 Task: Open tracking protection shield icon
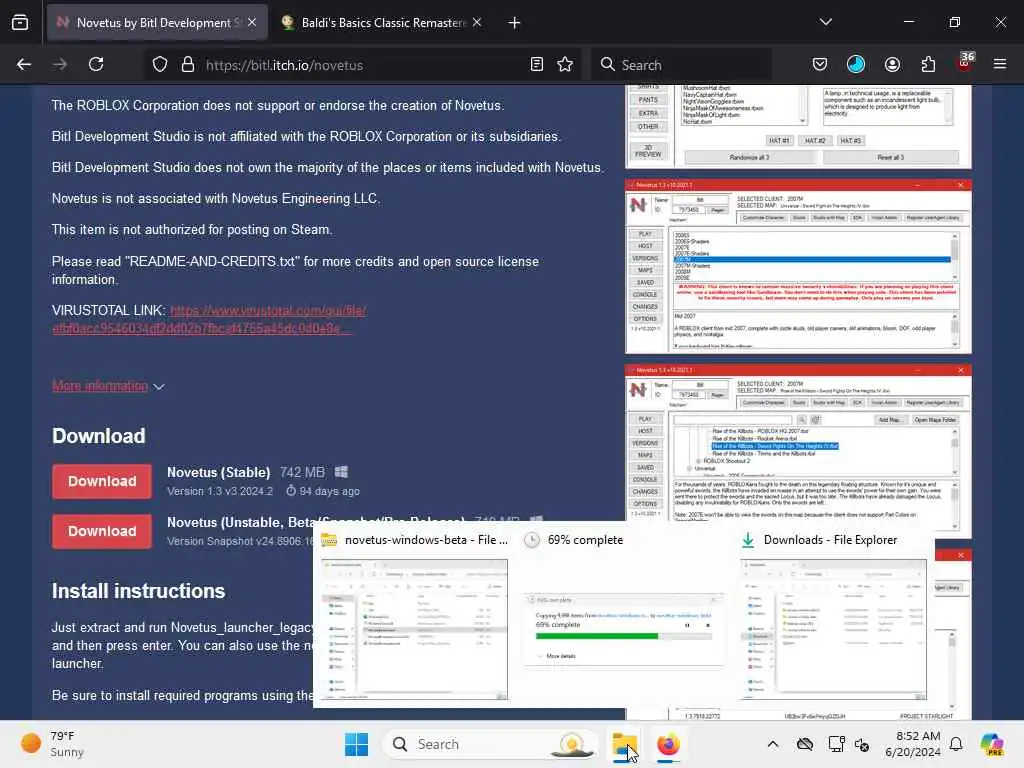click(160, 65)
